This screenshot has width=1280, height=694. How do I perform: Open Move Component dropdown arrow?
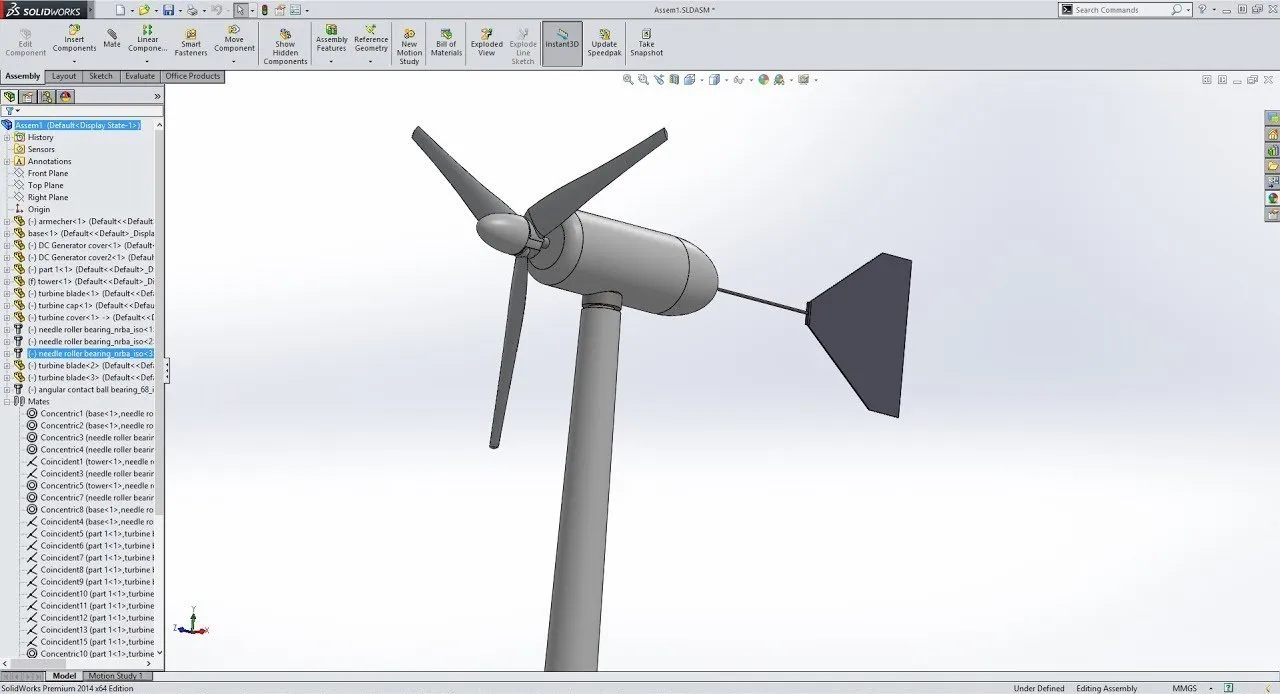pyautogui.click(x=234, y=62)
